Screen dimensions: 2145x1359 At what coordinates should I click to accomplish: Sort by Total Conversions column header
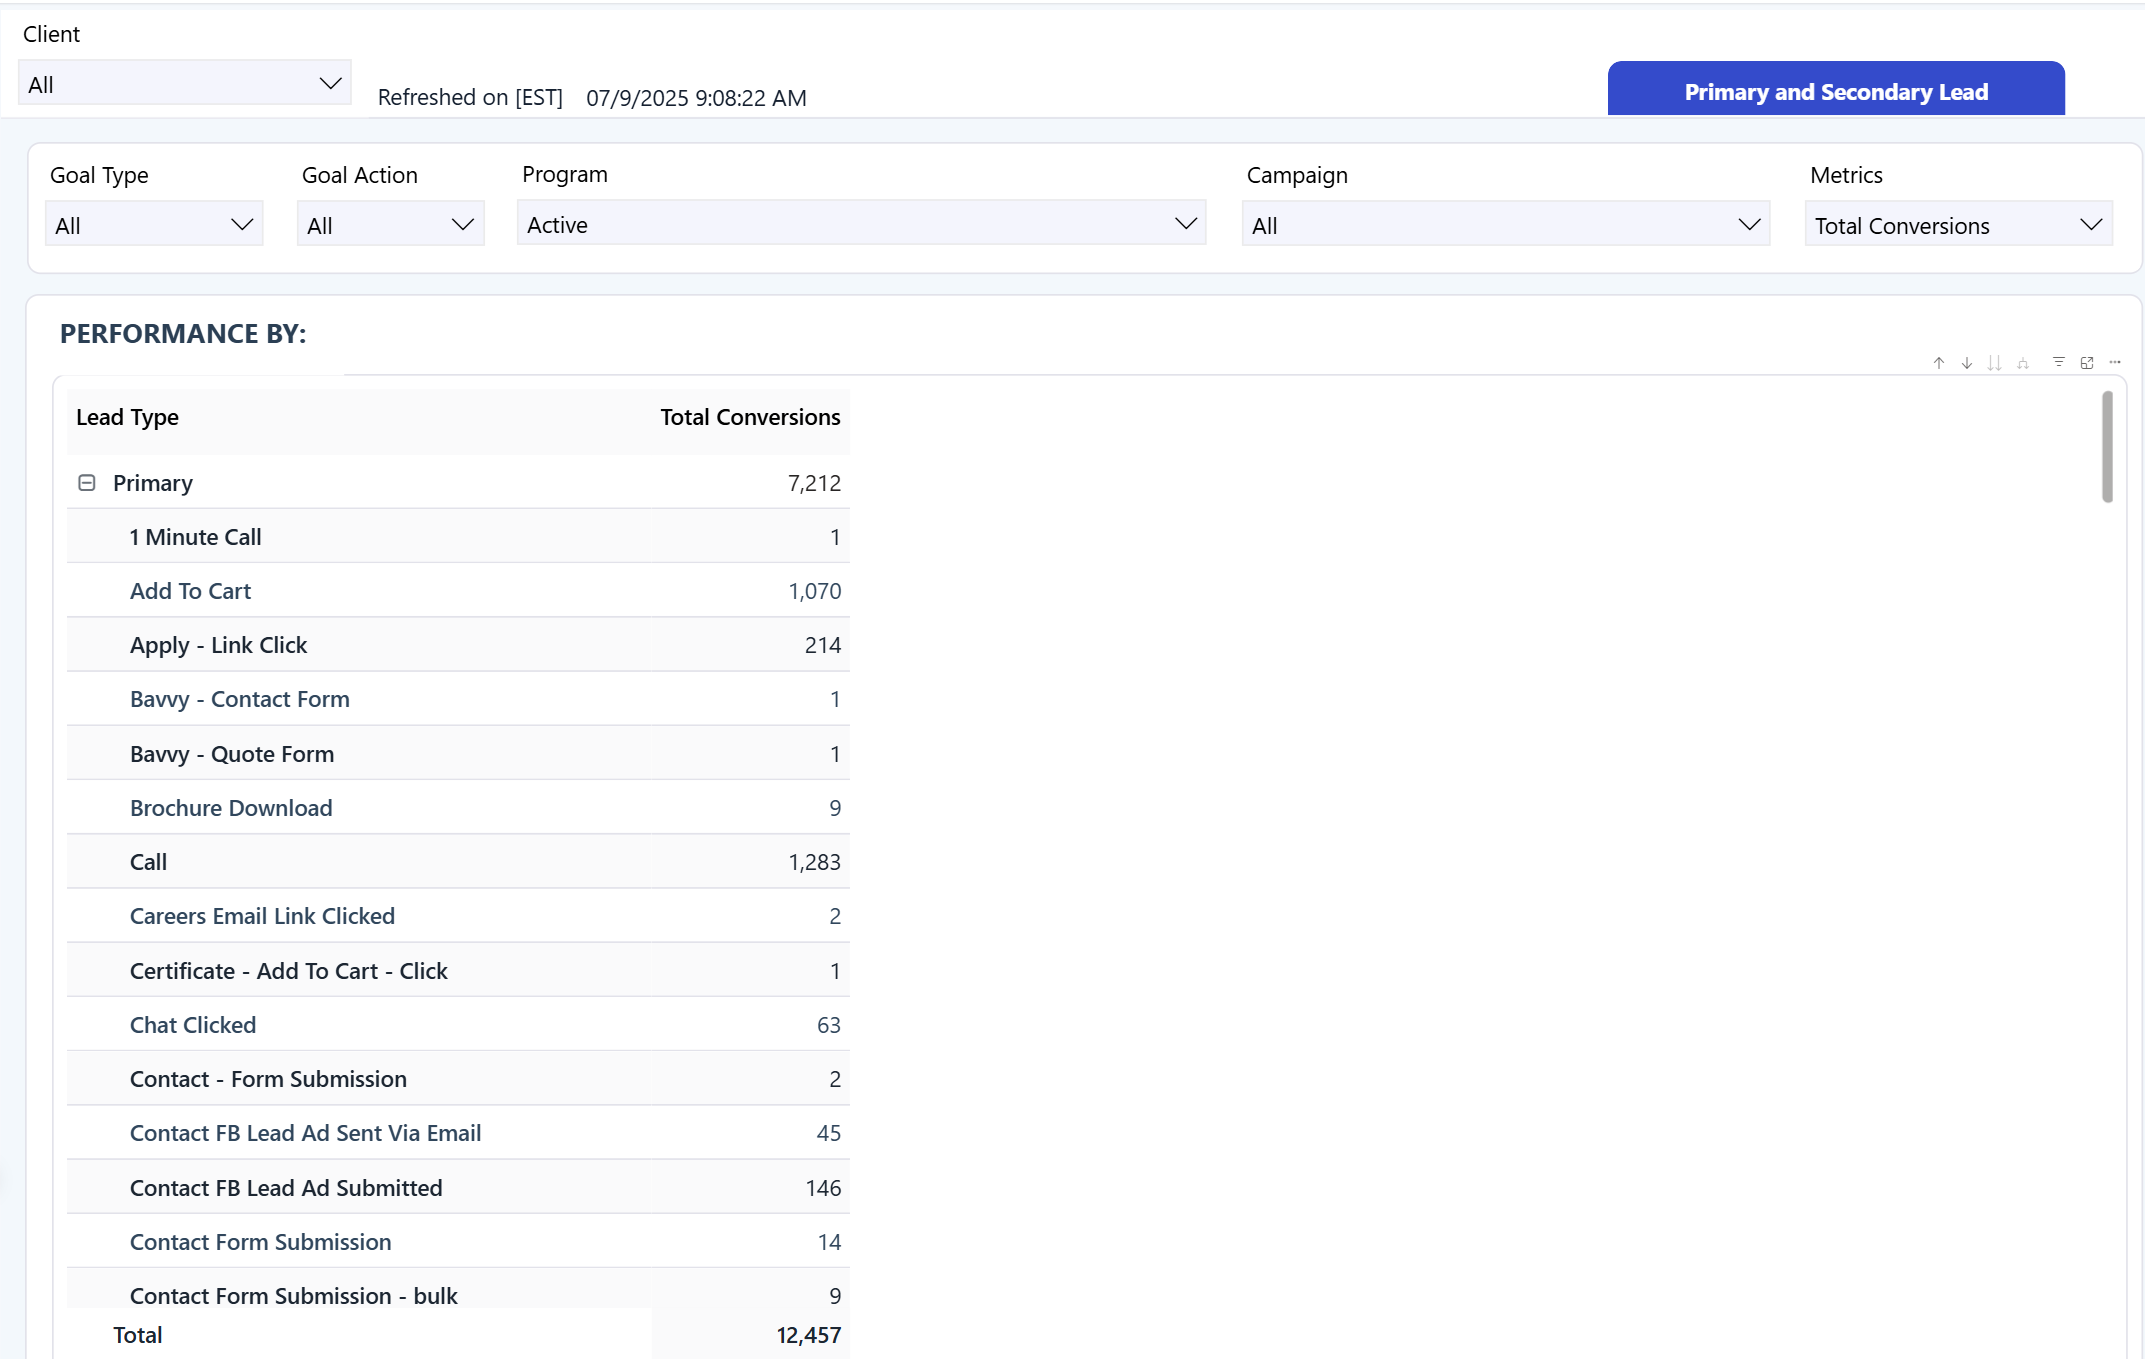pos(749,417)
